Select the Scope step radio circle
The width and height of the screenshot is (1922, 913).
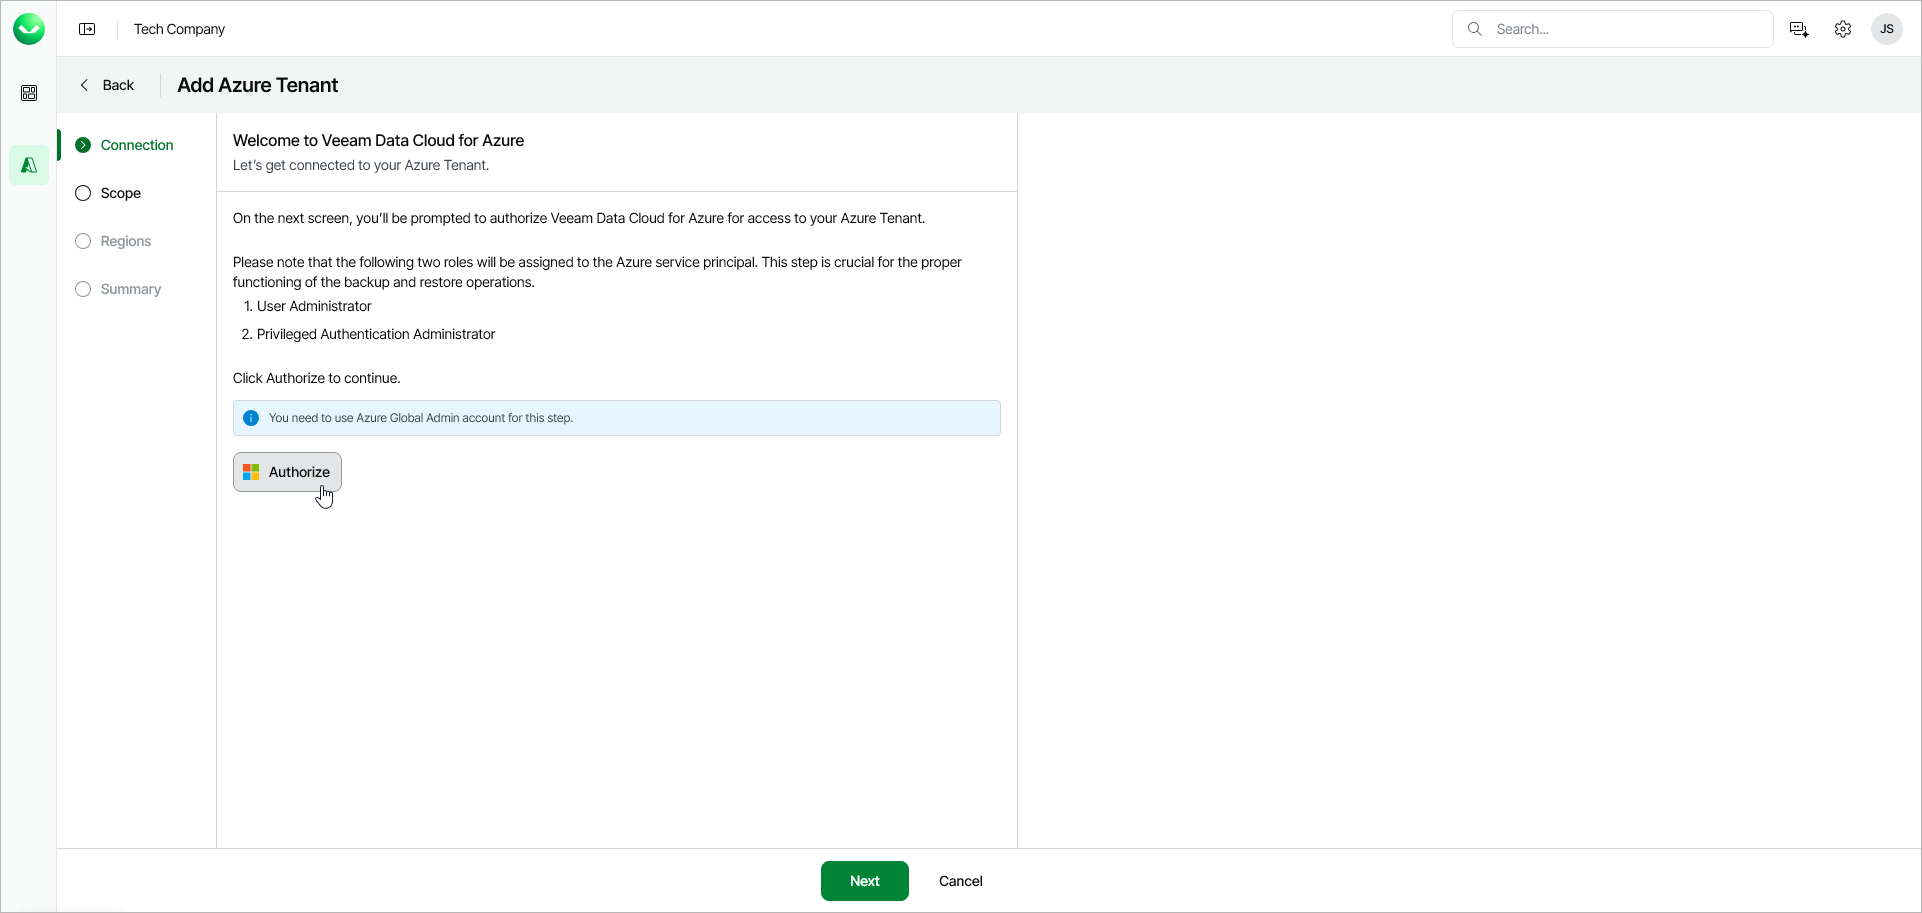click(82, 193)
